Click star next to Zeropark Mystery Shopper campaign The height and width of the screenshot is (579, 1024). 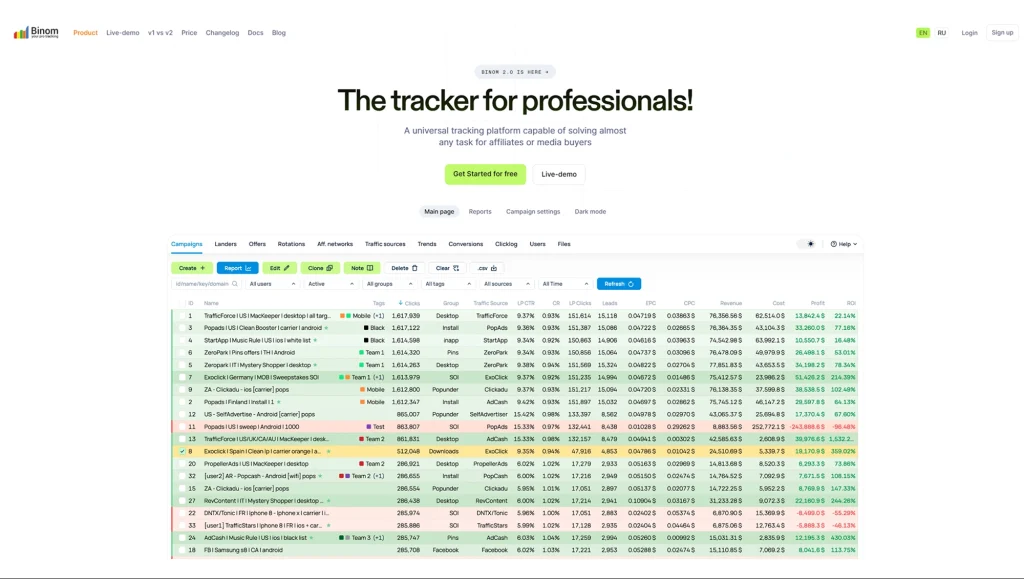click(x=315, y=365)
